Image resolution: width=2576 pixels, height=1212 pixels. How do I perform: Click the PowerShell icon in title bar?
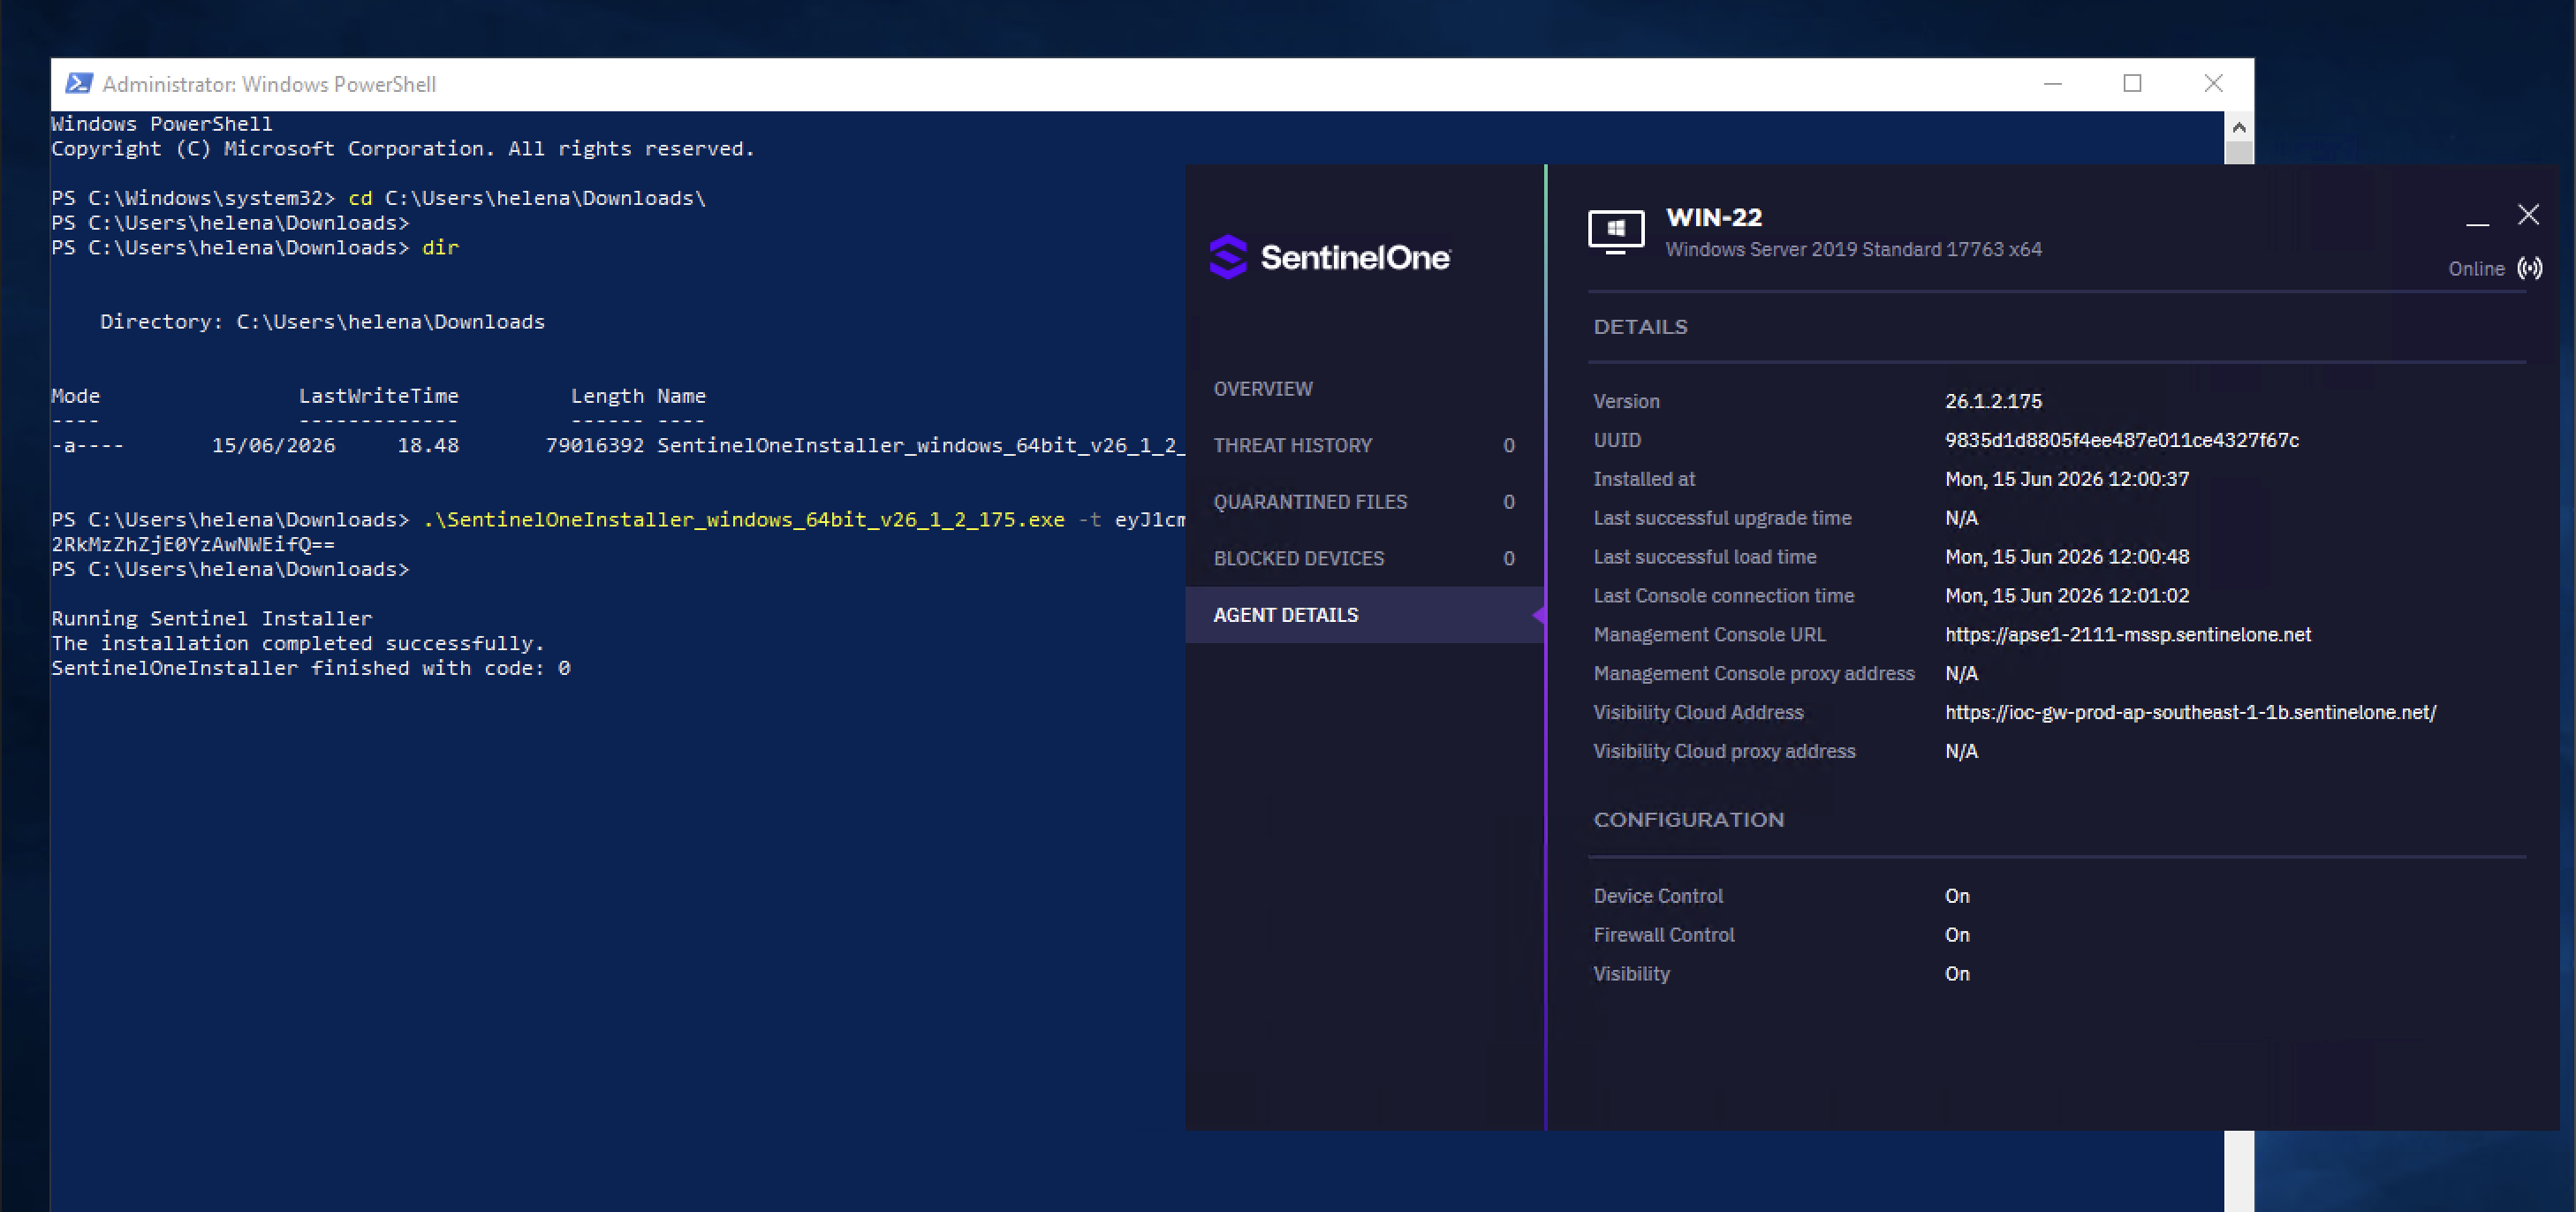coord(79,84)
